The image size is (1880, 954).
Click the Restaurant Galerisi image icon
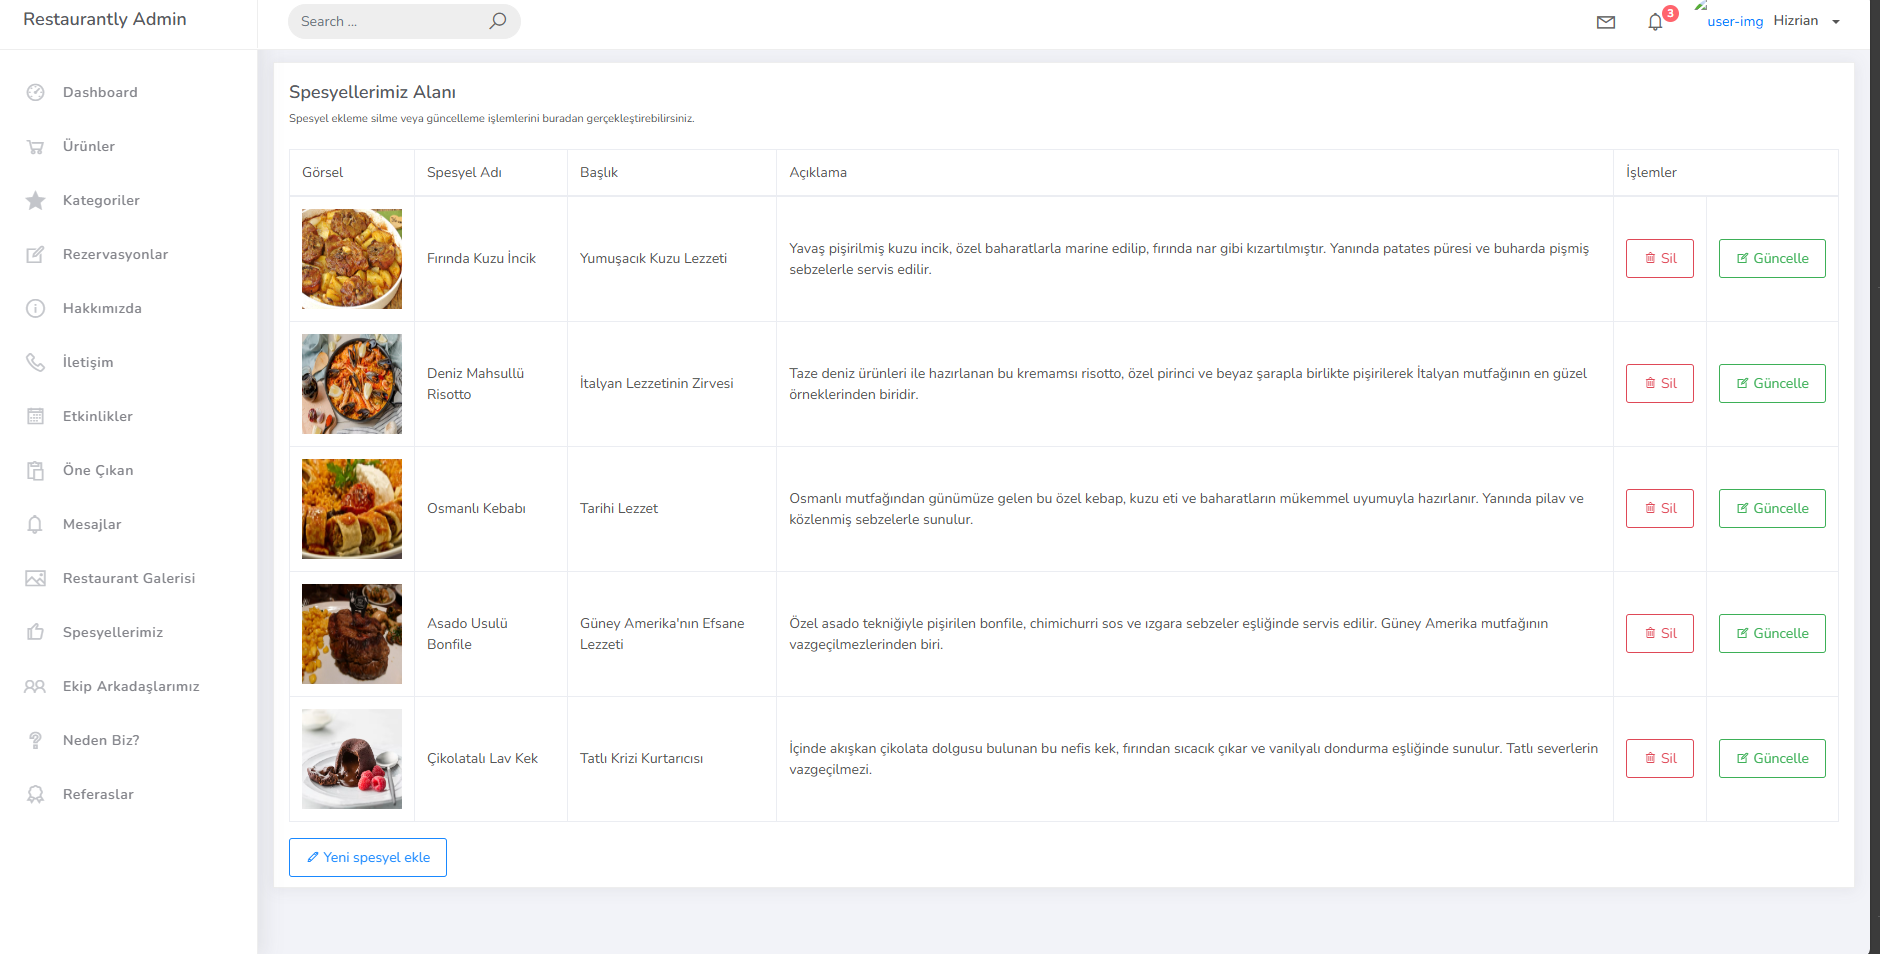(36, 578)
